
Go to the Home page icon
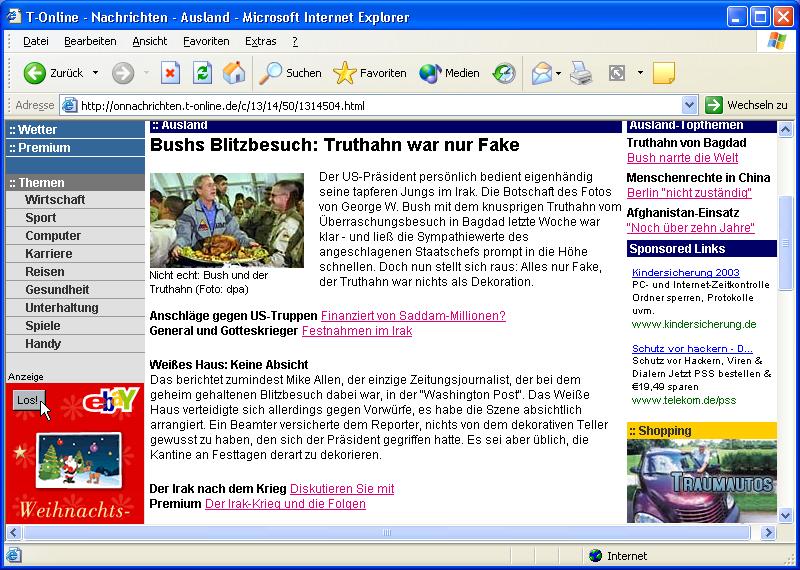234,73
